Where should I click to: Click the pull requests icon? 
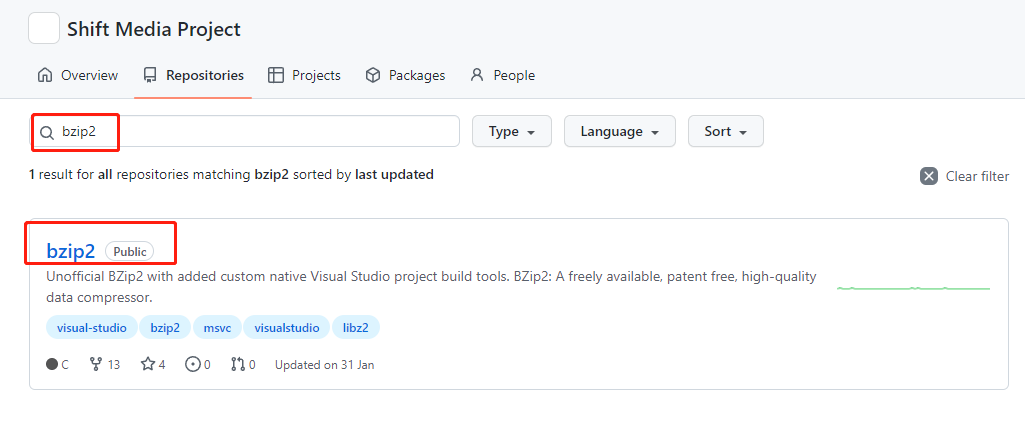238,365
